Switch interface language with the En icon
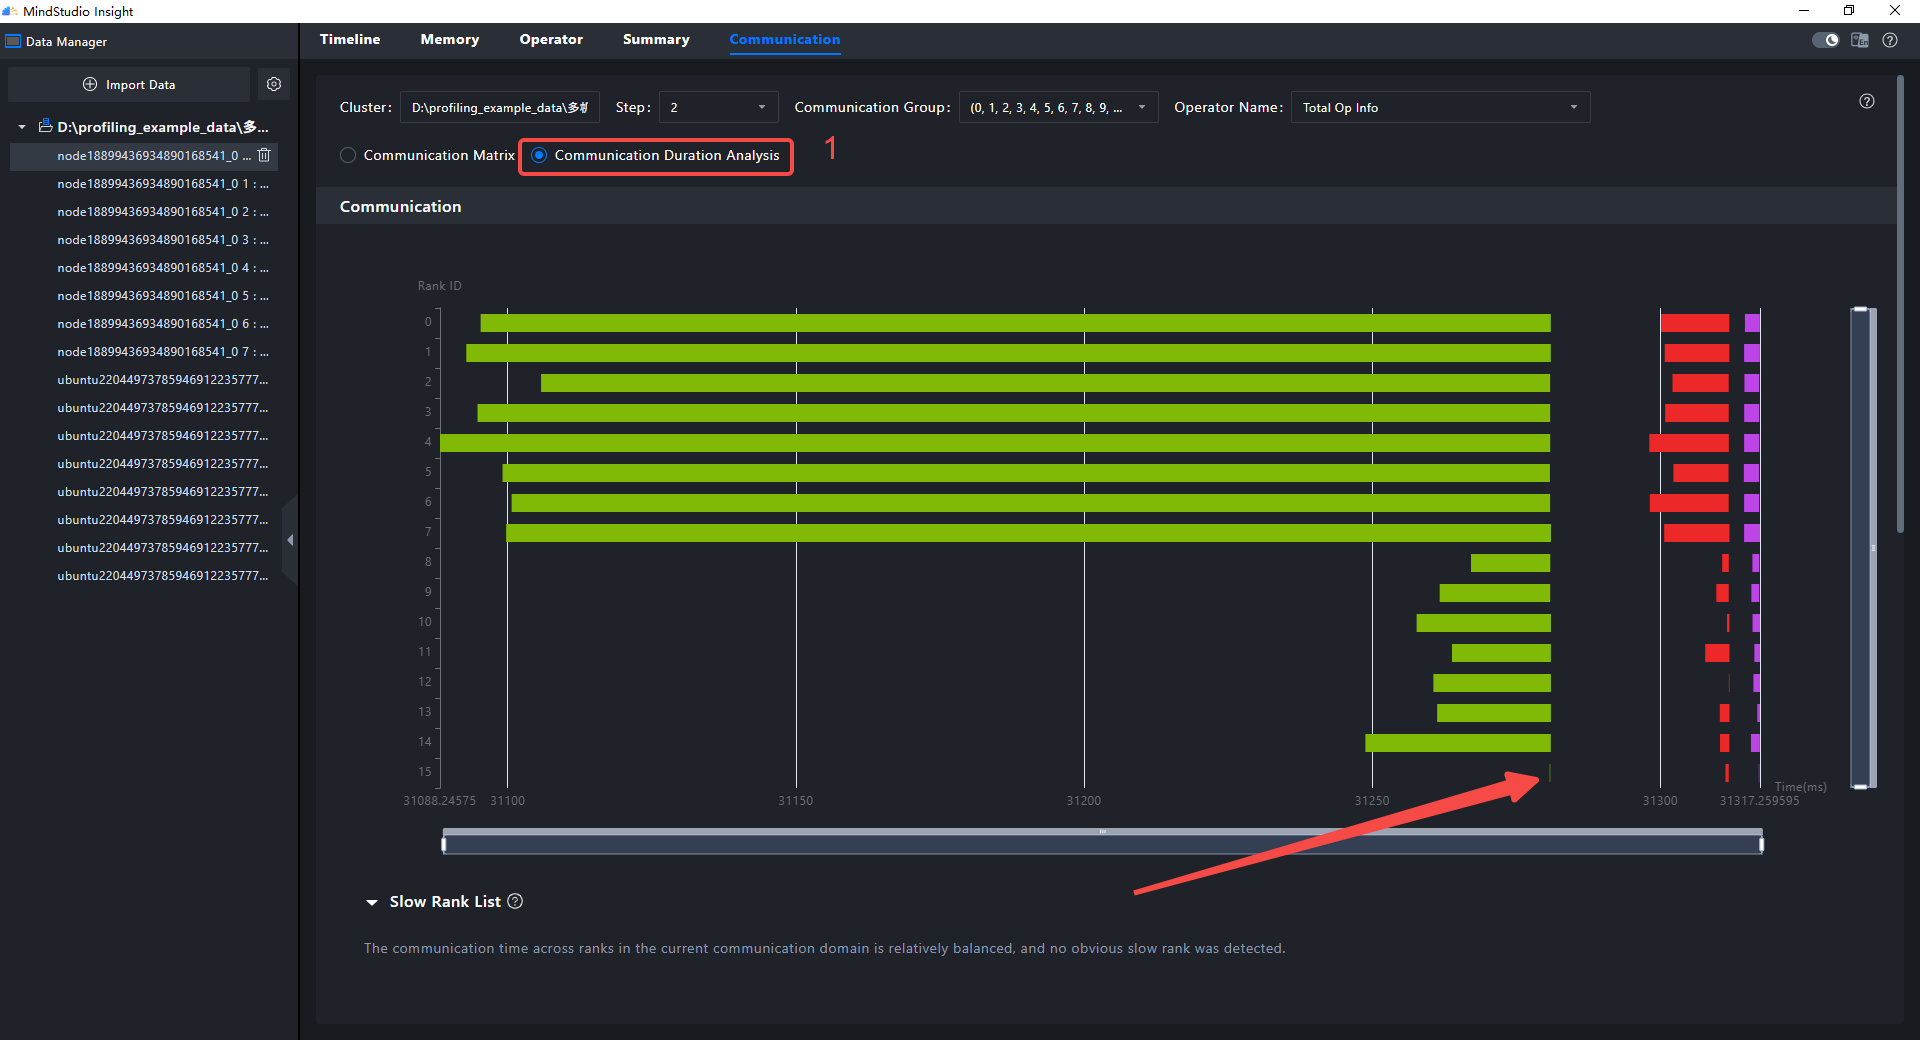This screenshot has width=1920, height=1040. pos(1860,40)
